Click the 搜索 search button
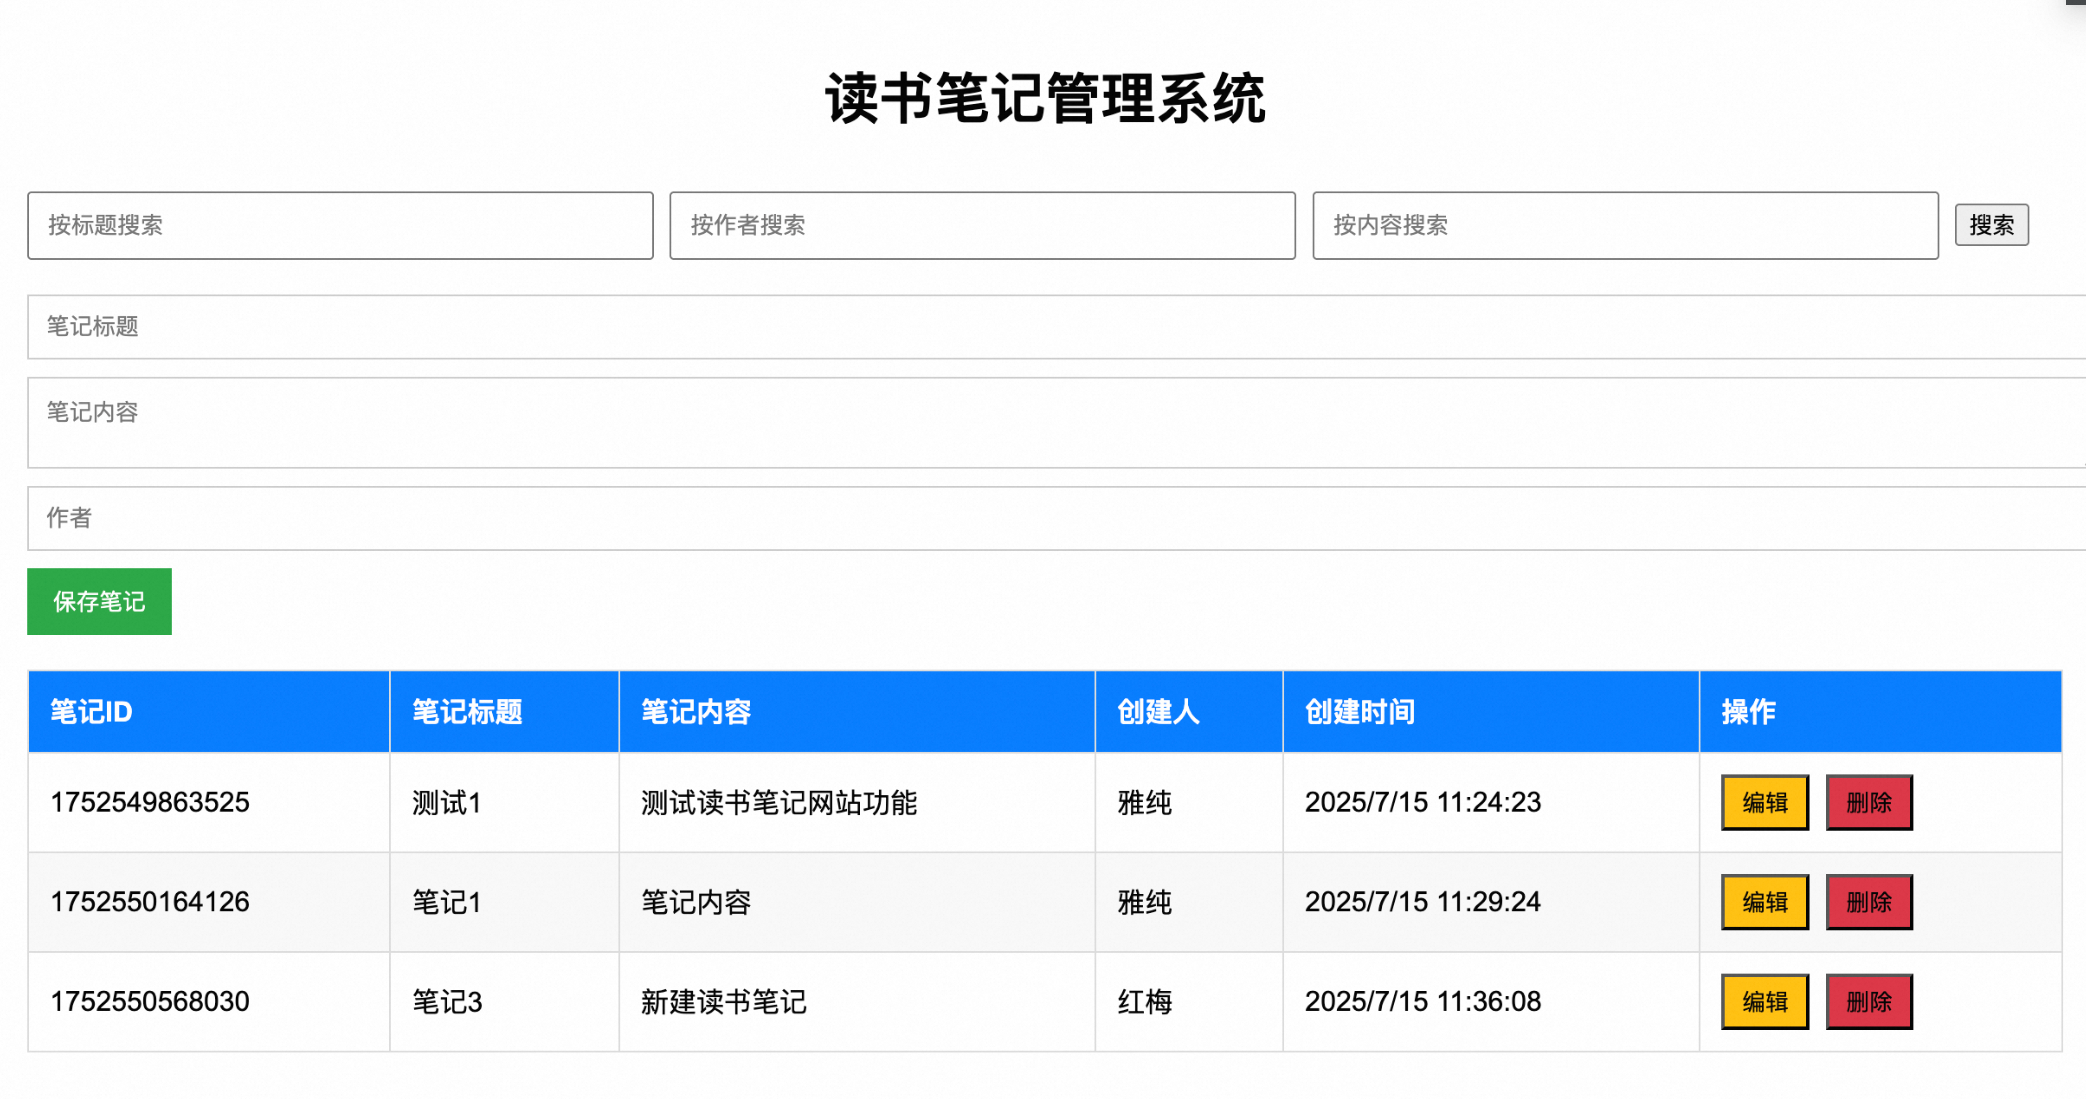This screenshot has width=2086, height=1099. [1990, 225]
